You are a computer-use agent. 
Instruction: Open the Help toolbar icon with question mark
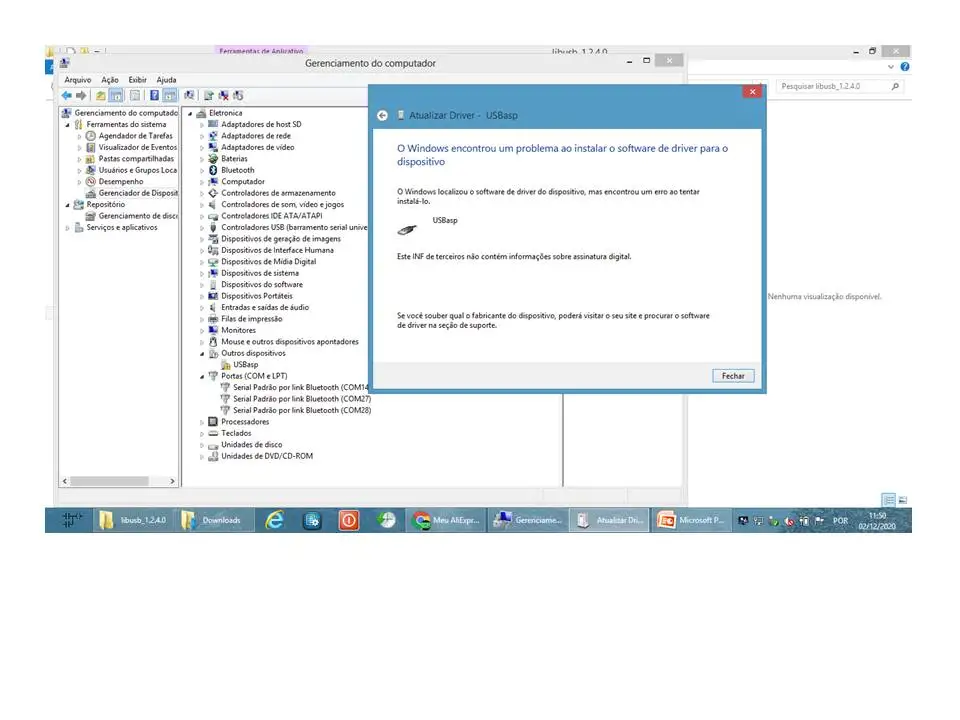154,96
